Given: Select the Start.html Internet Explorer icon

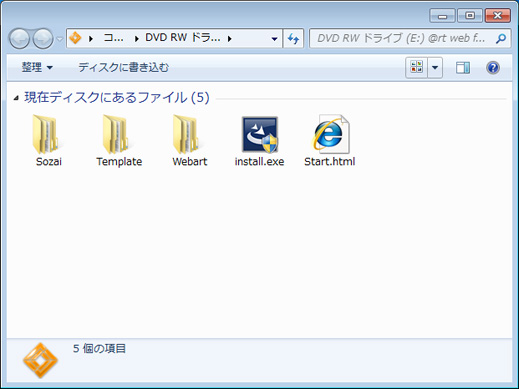Looking at the screenshot, I should point(331,134).
